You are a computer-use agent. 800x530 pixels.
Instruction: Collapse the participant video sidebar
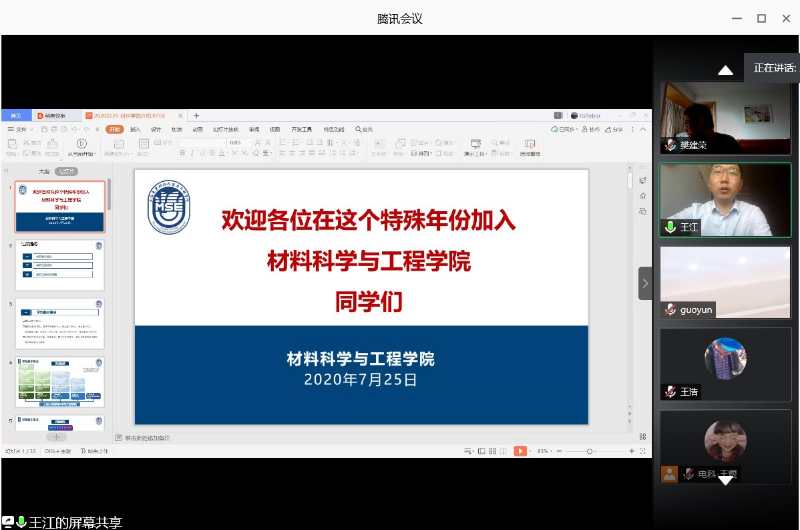click(645, 283)
